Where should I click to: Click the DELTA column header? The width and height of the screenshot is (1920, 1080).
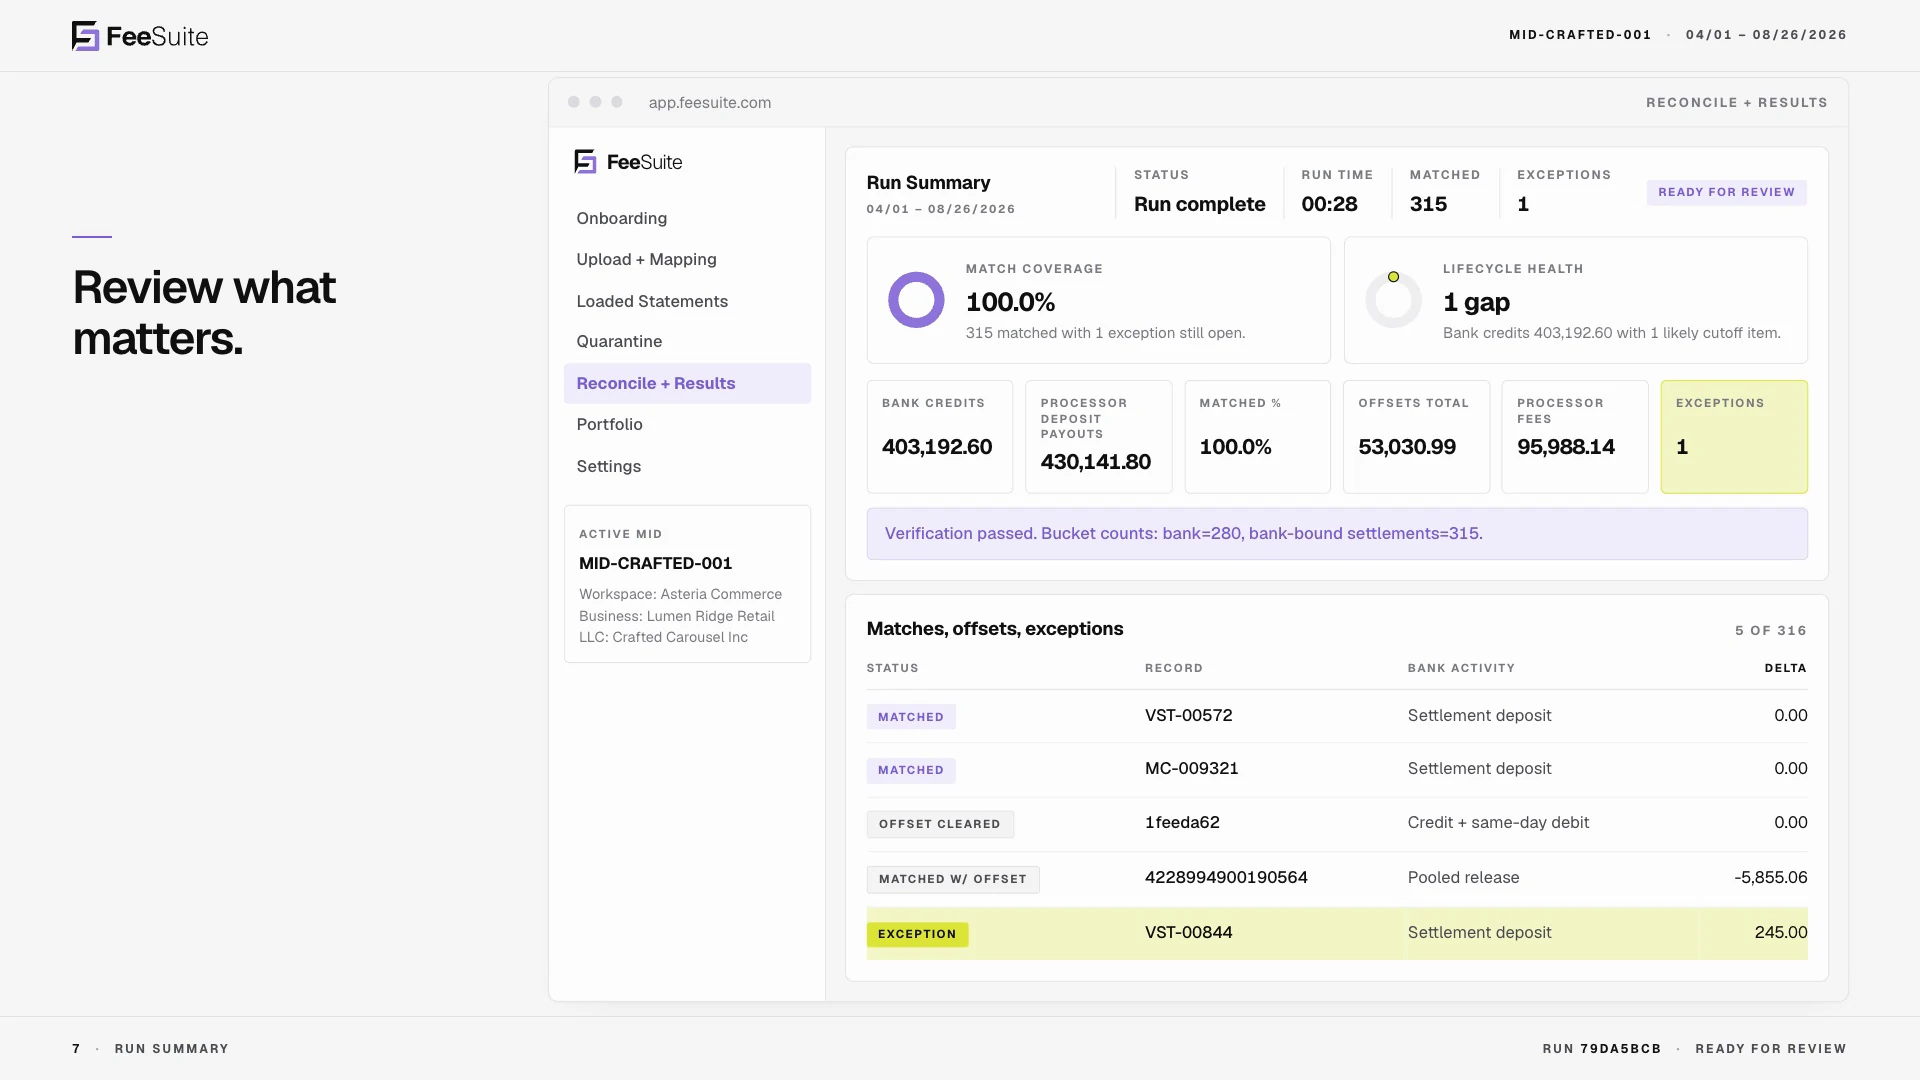click(1785, 668)
